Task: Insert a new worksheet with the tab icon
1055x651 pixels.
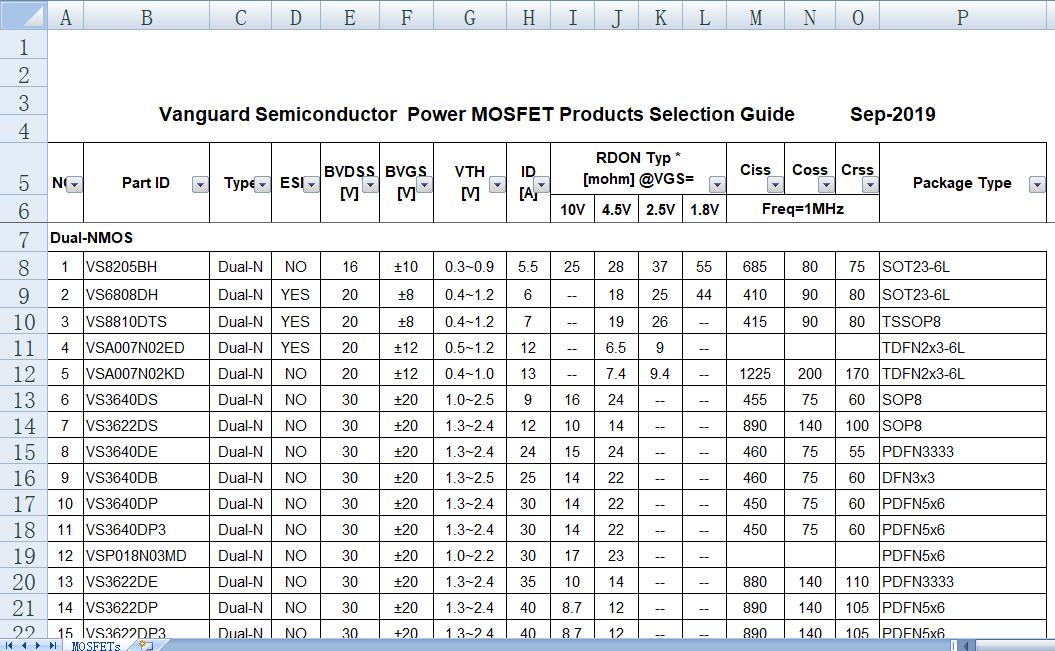Action: click(146, 646)
